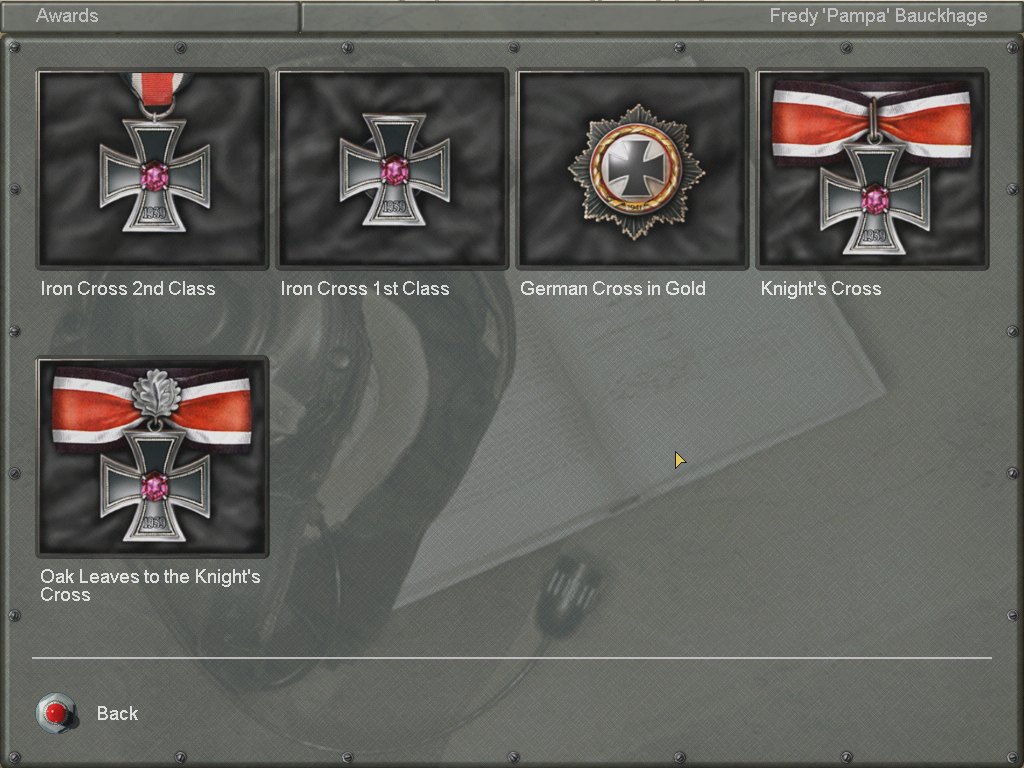The width and height of the screenshot is (1024, 768).
Task: Click the pink gem on Iron Cross 1st Class
Action: [x=394, y=172]
